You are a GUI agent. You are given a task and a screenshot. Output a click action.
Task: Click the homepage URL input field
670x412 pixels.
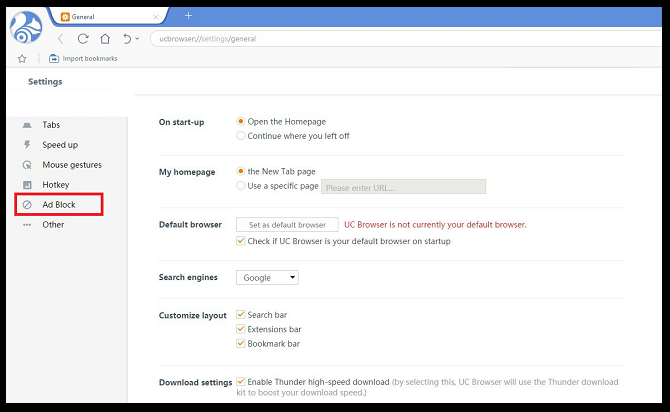click(x=403, y=187)
